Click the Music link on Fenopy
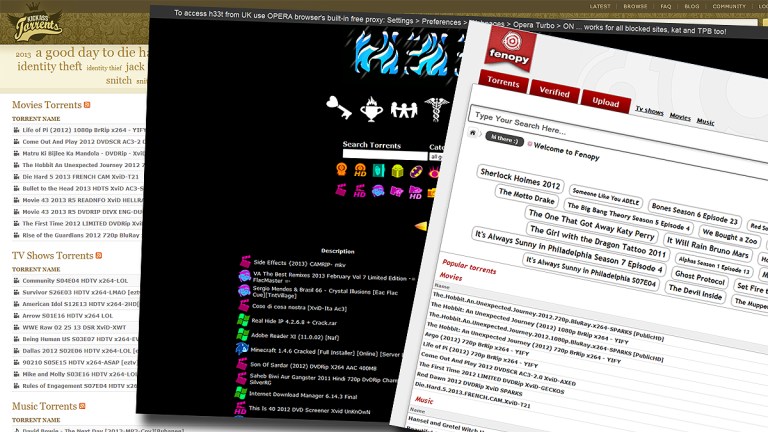Image resolution: width=768 pixels, height=432 pixels. [705, 121]
